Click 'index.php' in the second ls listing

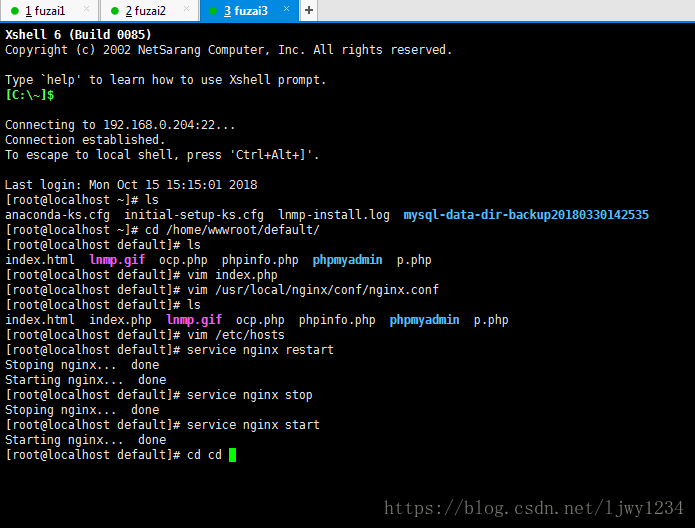[x=121, y=320]
